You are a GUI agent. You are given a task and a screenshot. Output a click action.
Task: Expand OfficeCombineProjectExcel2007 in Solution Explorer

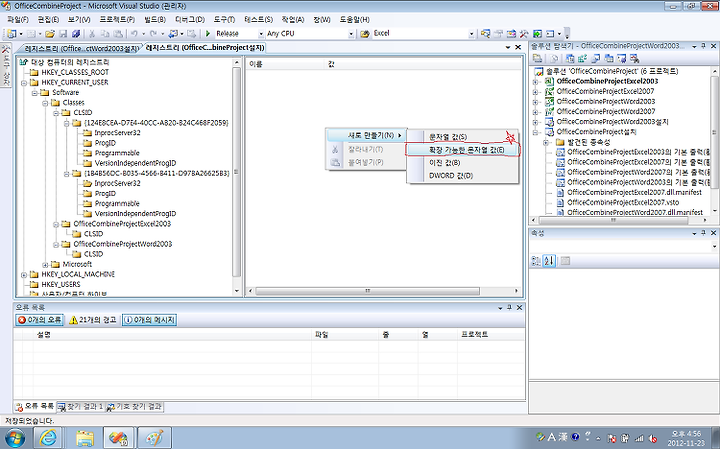pos(535,91)
